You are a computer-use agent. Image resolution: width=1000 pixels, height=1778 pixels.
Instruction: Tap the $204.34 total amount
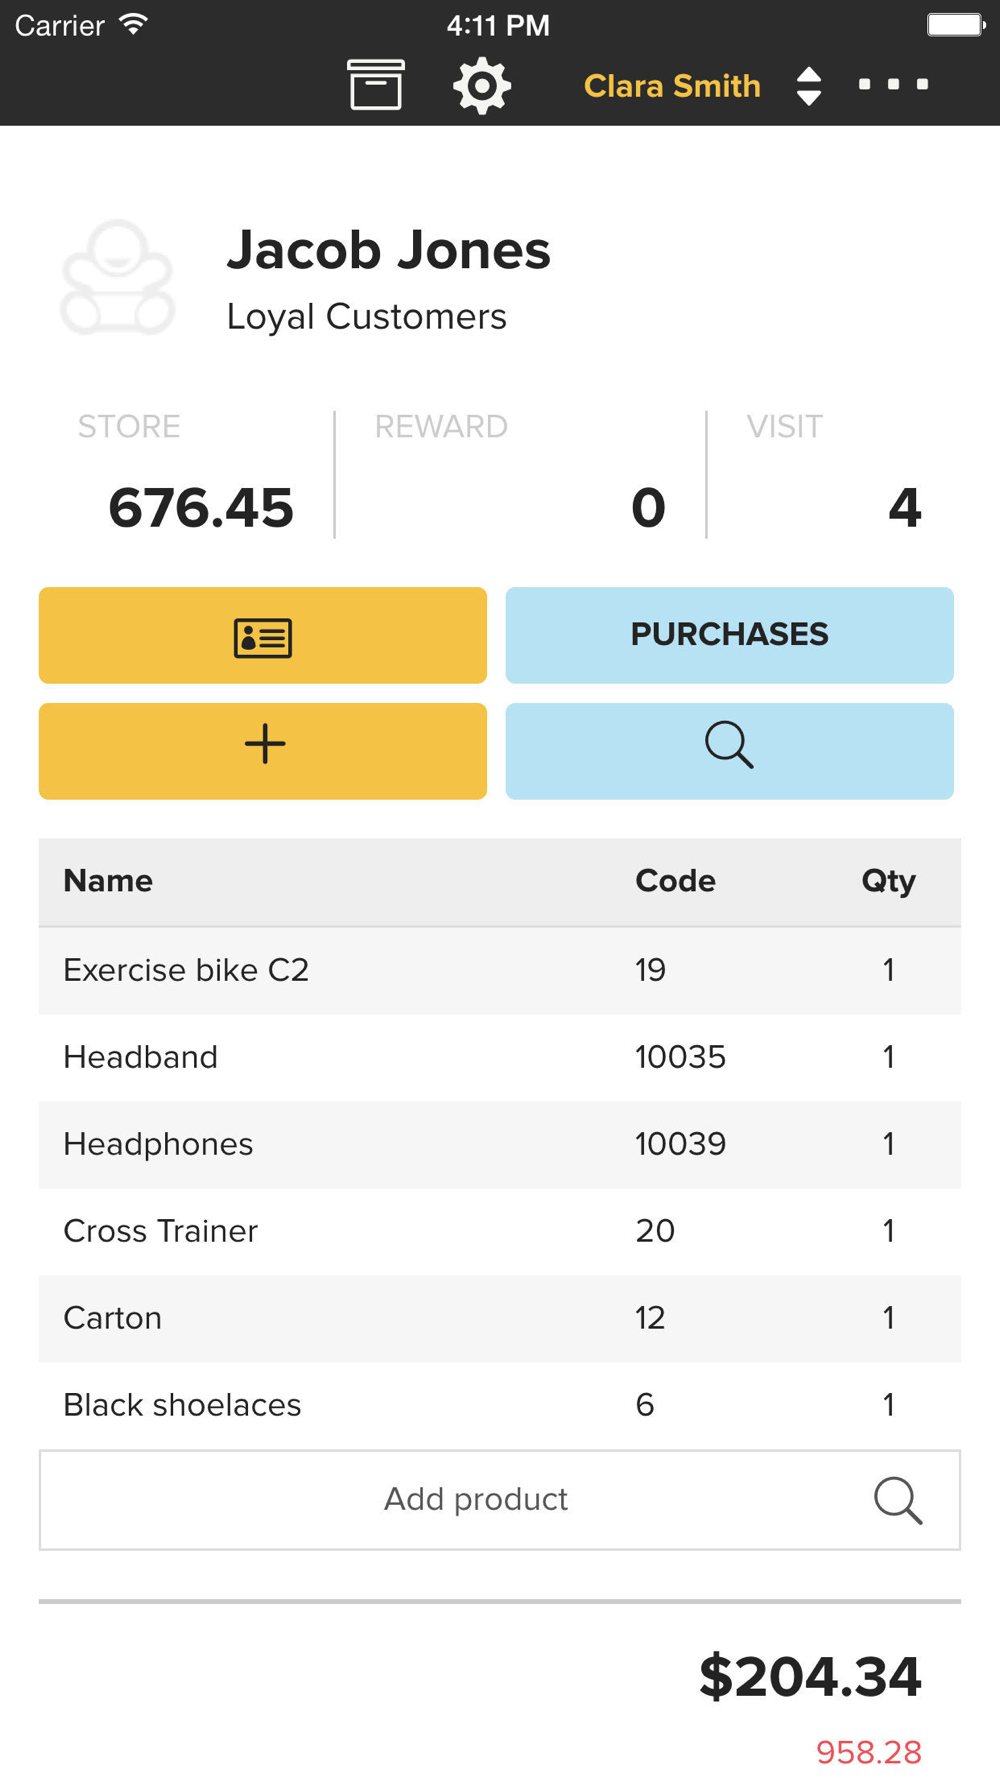(809, 1677)
